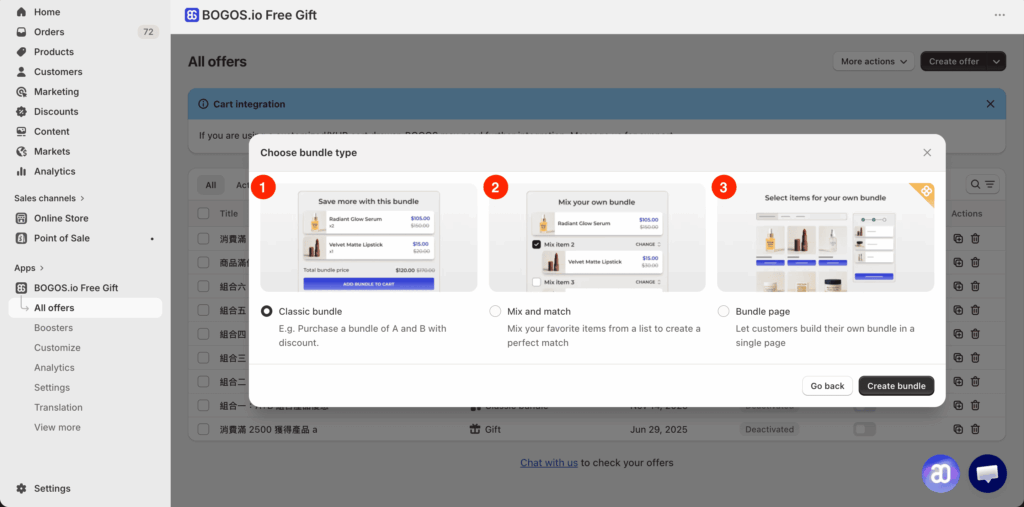This screenshot has width=1024, height=507.
Task: Click the Markets globe icon
Action: pos(22,152)
